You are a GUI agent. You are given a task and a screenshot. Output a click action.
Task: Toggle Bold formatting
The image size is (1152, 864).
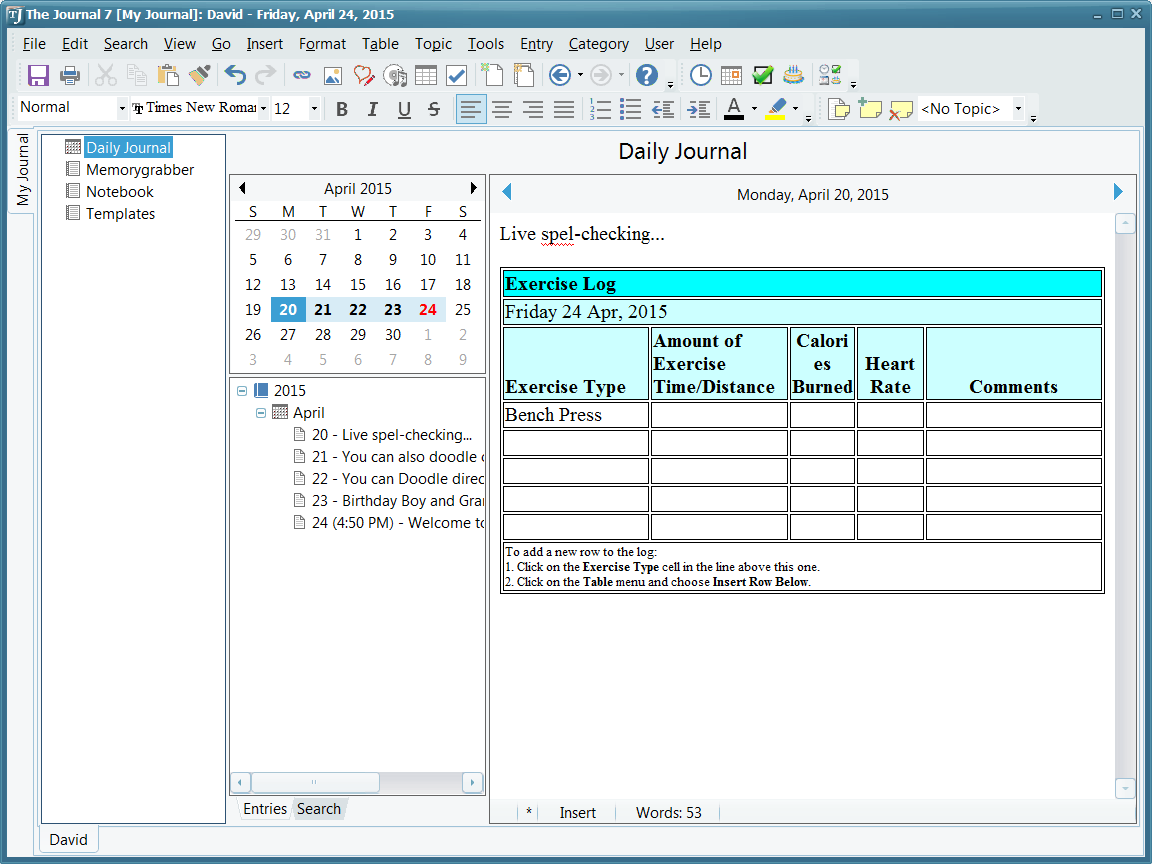[342, 109]
